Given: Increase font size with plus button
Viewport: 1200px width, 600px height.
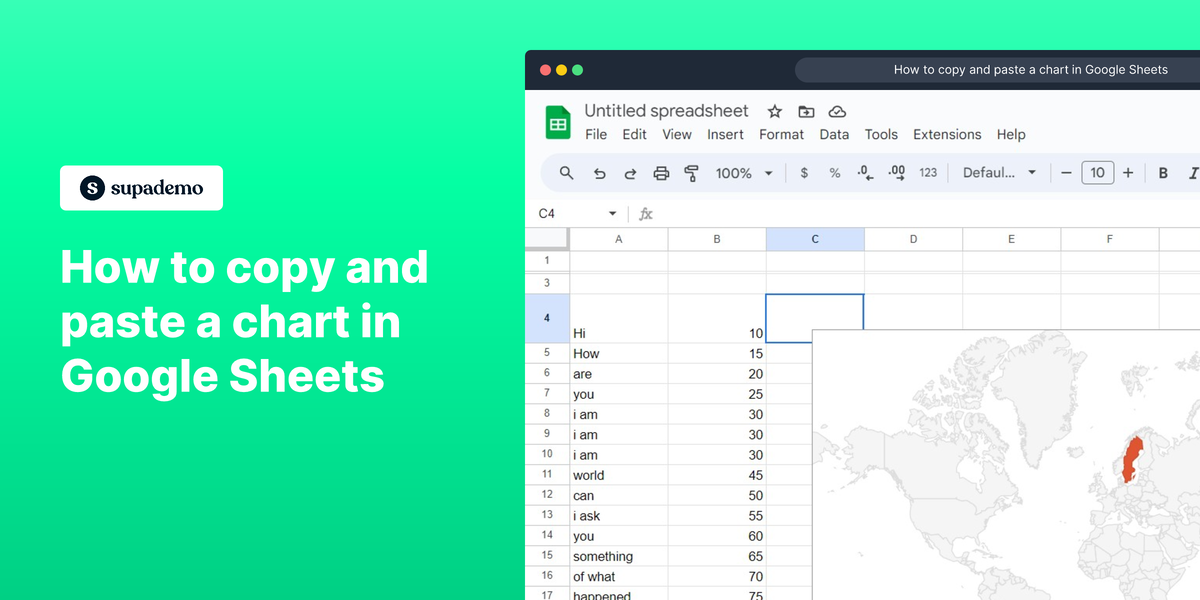Looking at the screenshot, I should [1128, 172].
